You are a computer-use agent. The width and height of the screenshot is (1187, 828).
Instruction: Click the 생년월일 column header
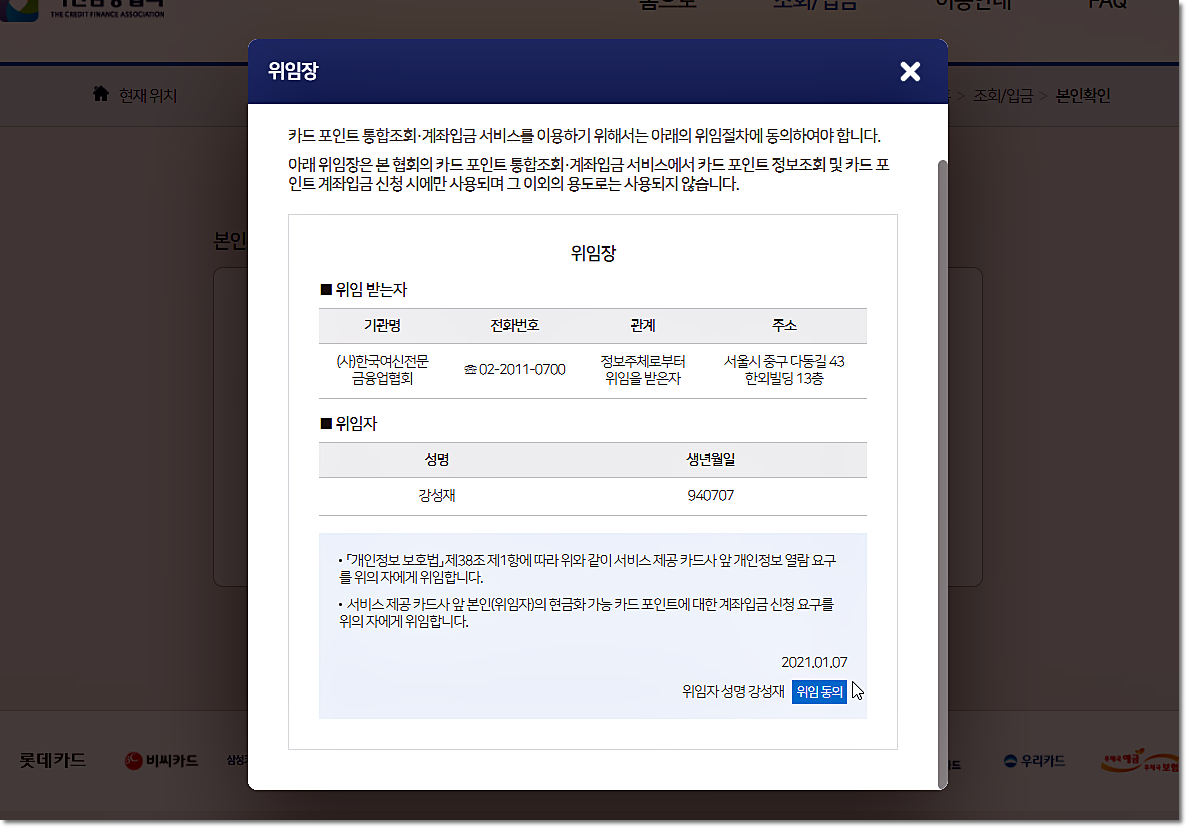(x=710, y=459)
